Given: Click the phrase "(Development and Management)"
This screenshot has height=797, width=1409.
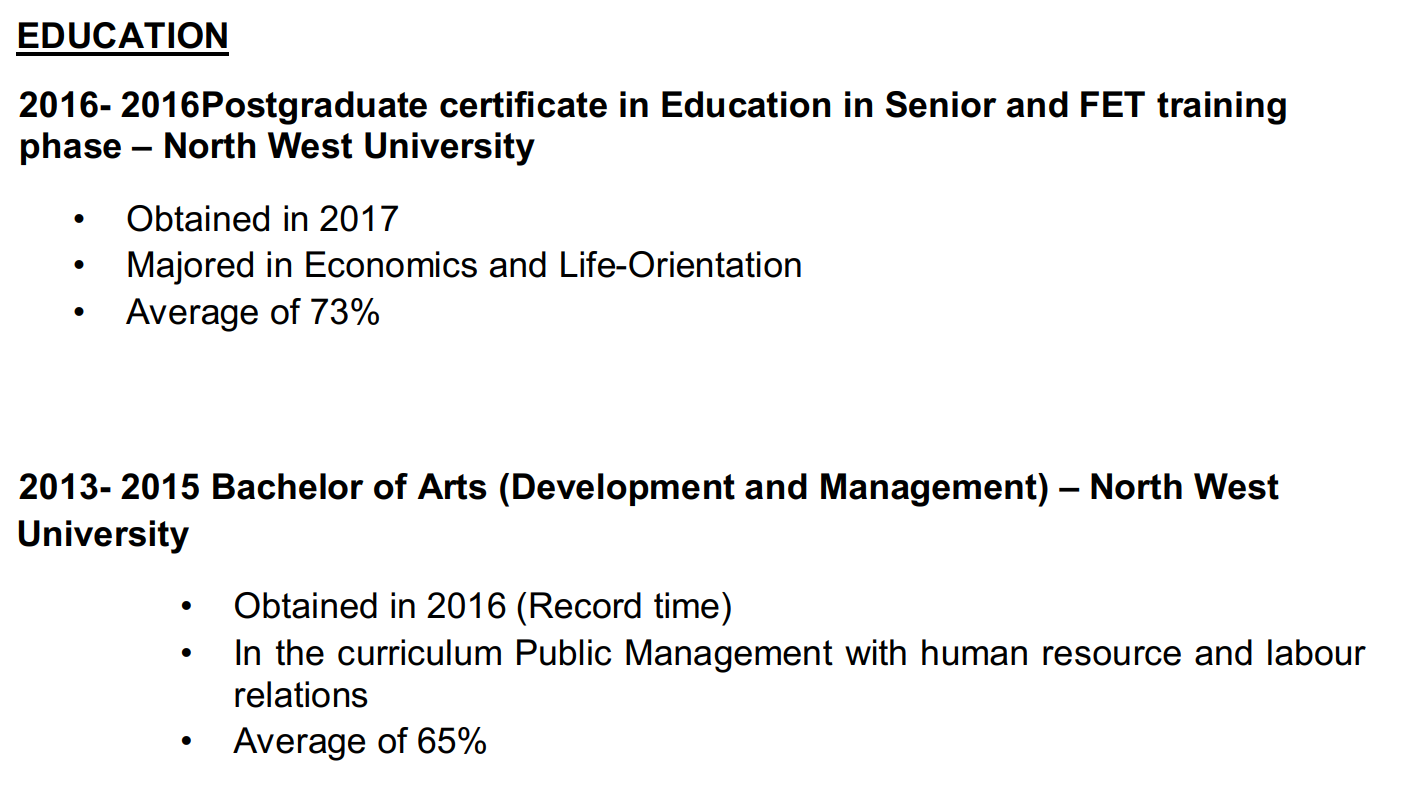Looking at the screenshot, I should [x=773, y=487].
